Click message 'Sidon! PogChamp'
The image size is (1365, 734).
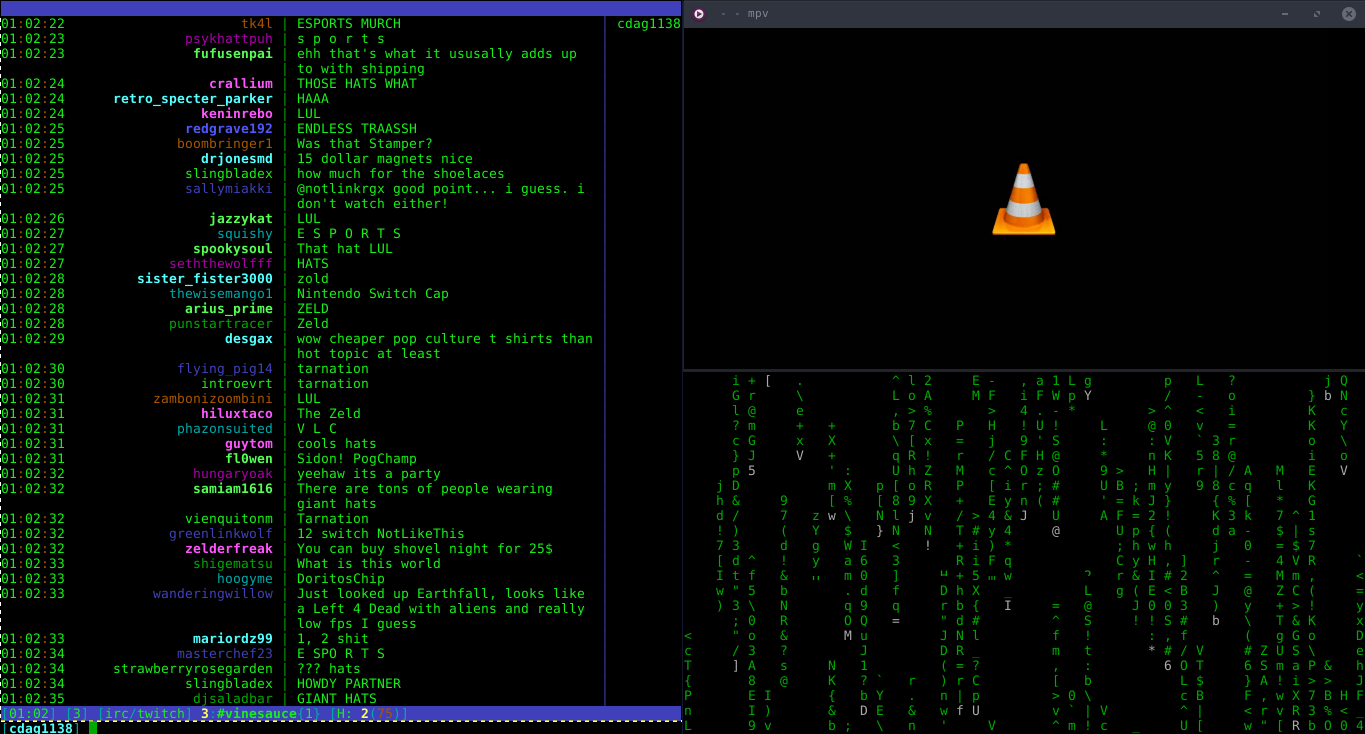pos(357,459)
